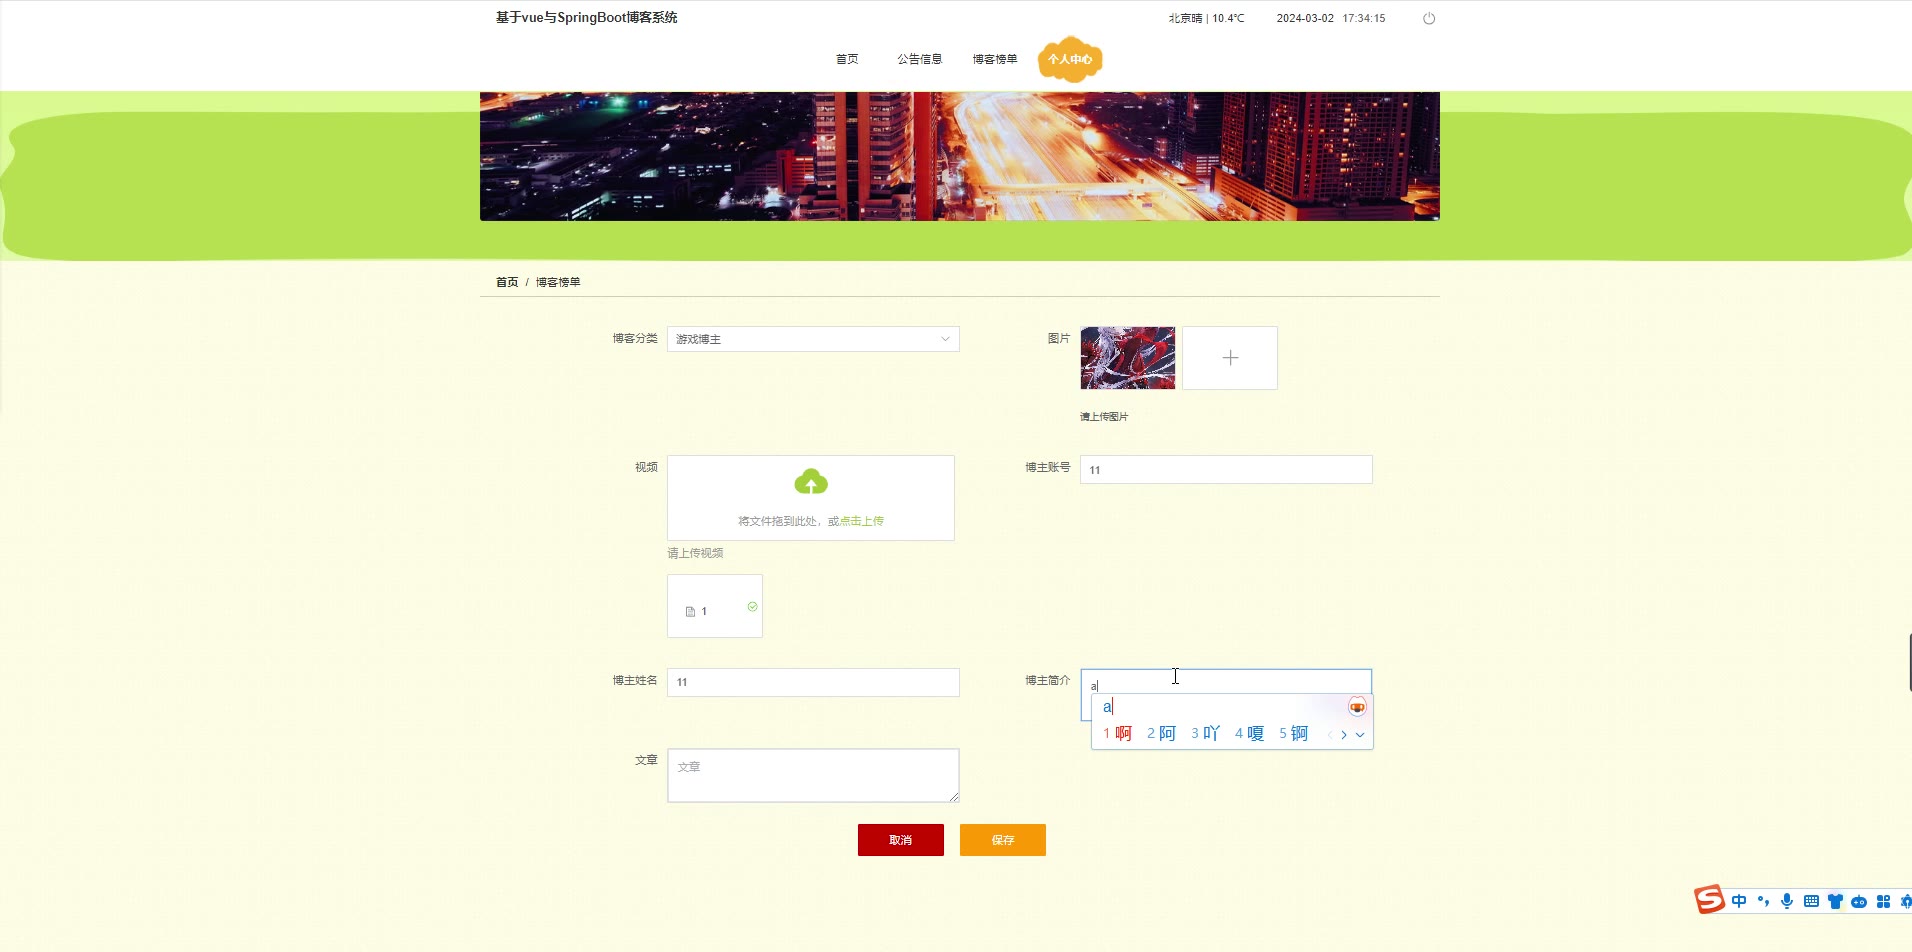Open the soft keyboard icon in IME bar
Screen dimensions: 1912x952
coord(1811,901)
